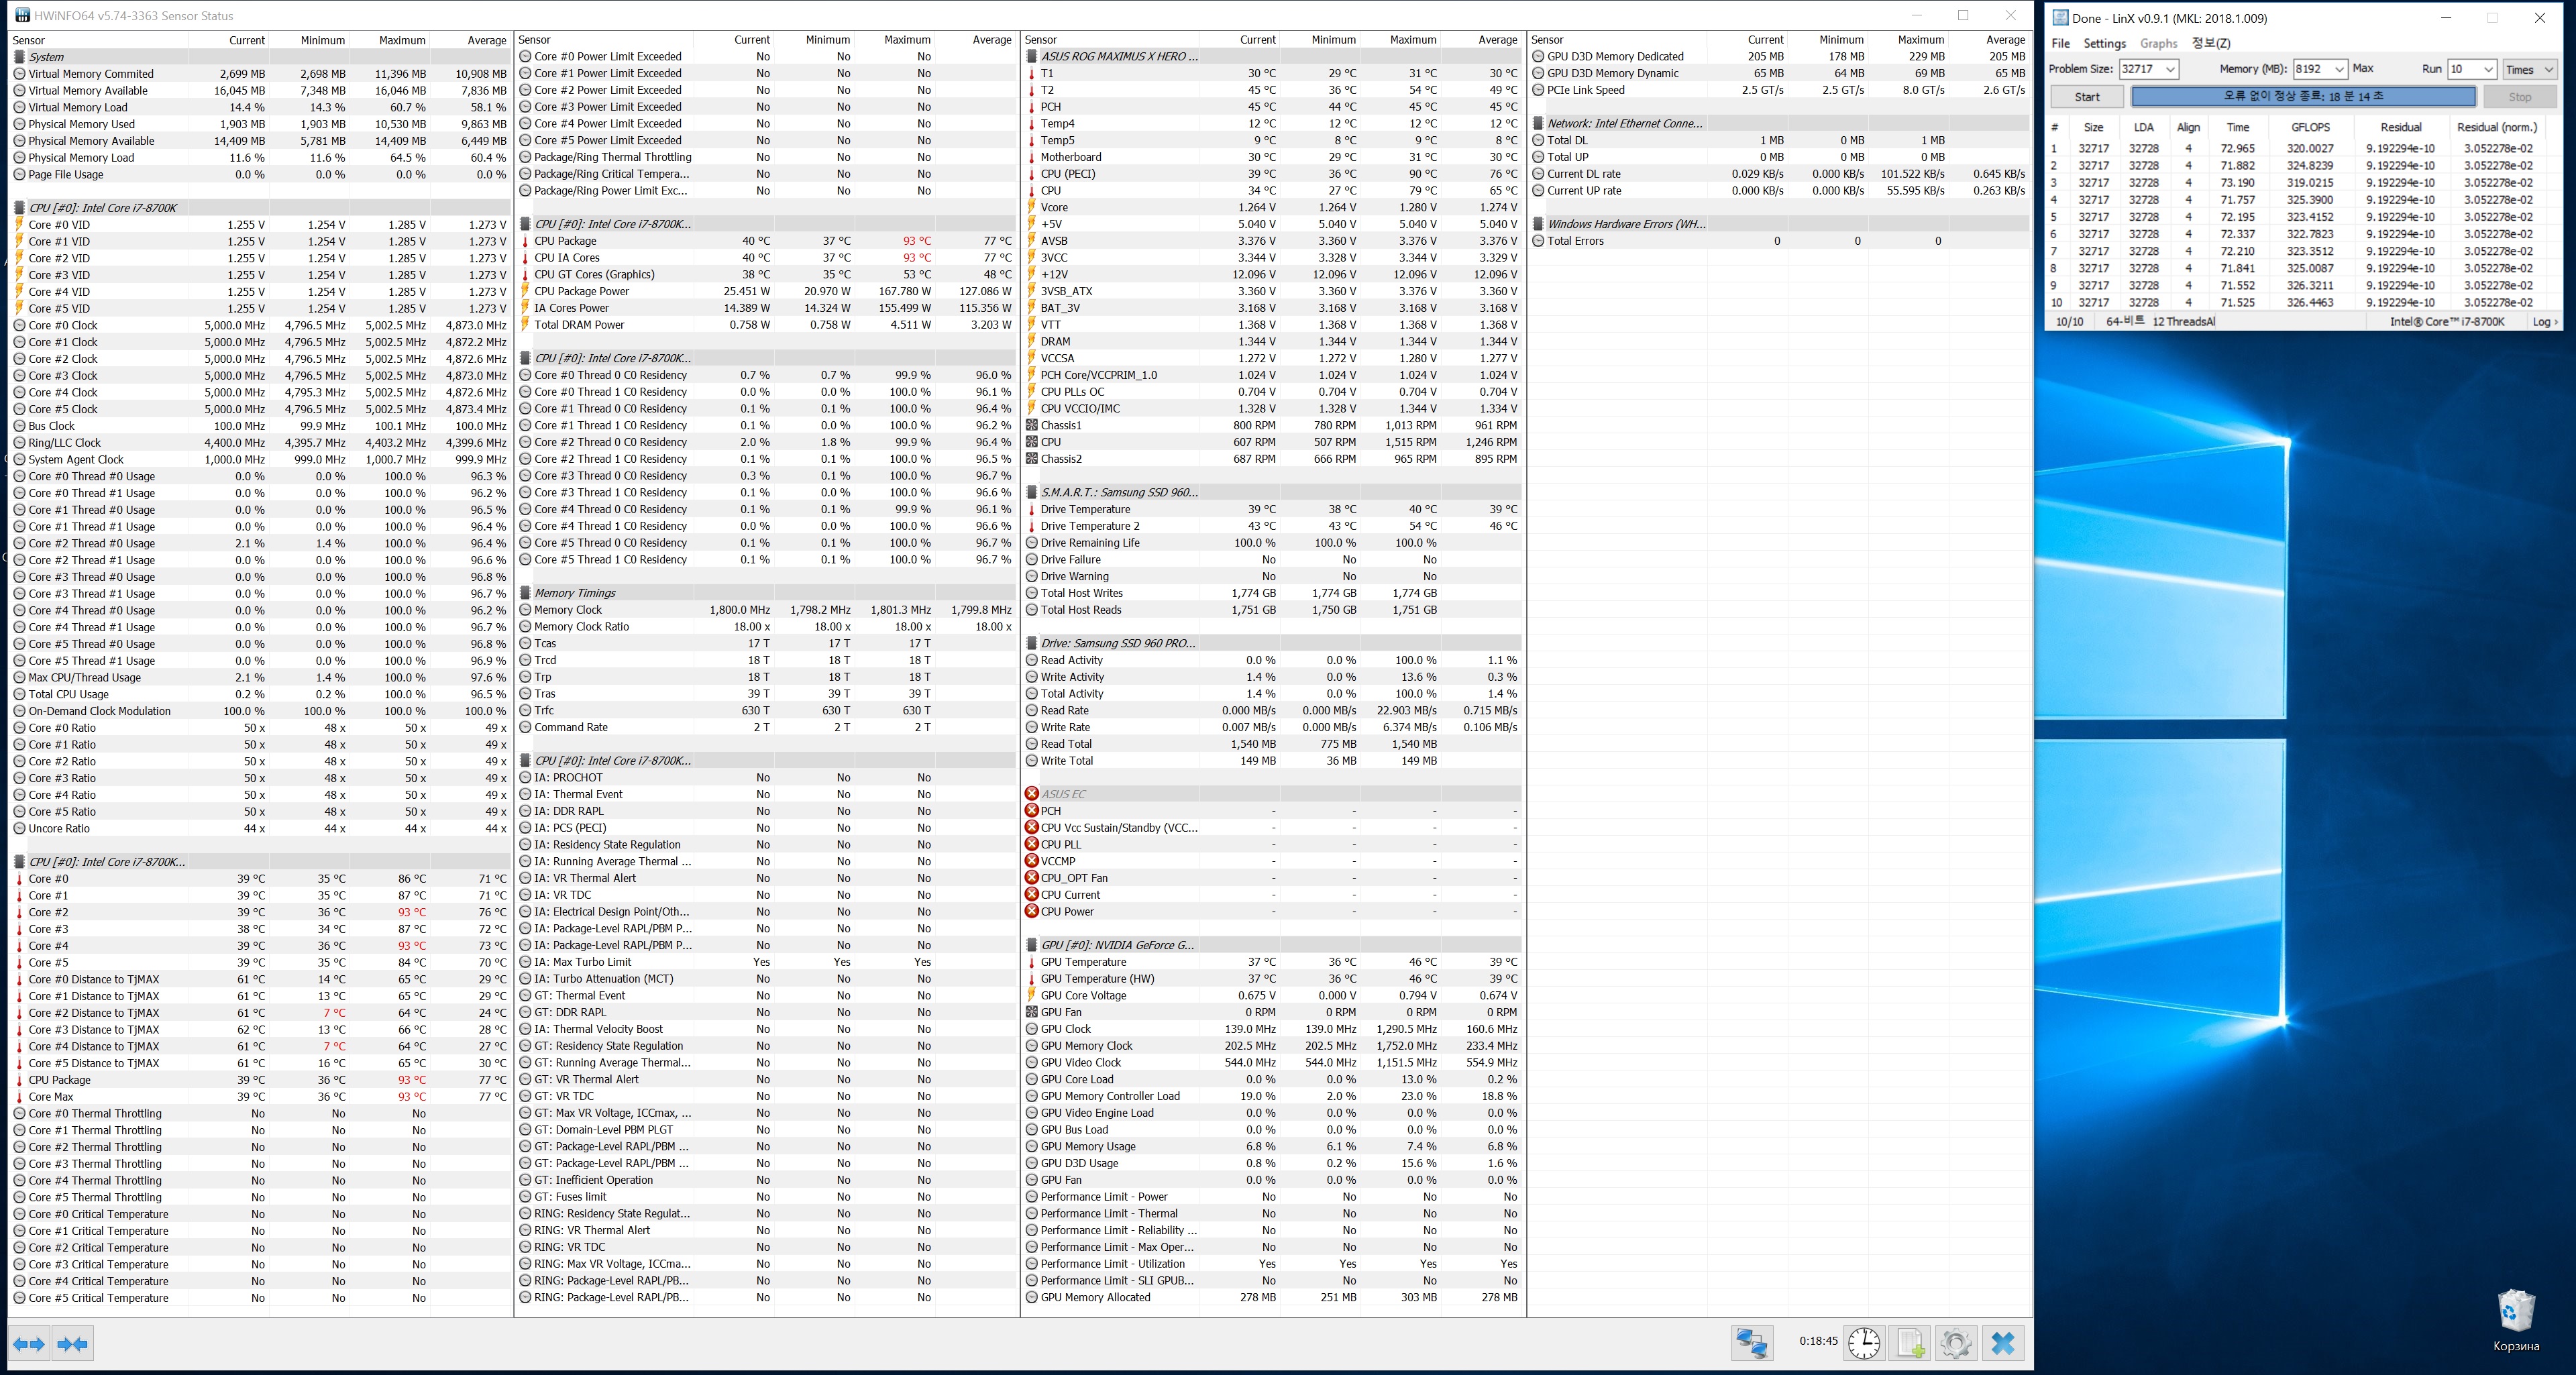Image resolution: width=2576 pixels, height=1375 pixels.
Task: Open the Memory (MB) dropdown
Action: [x=2338, y=69]
